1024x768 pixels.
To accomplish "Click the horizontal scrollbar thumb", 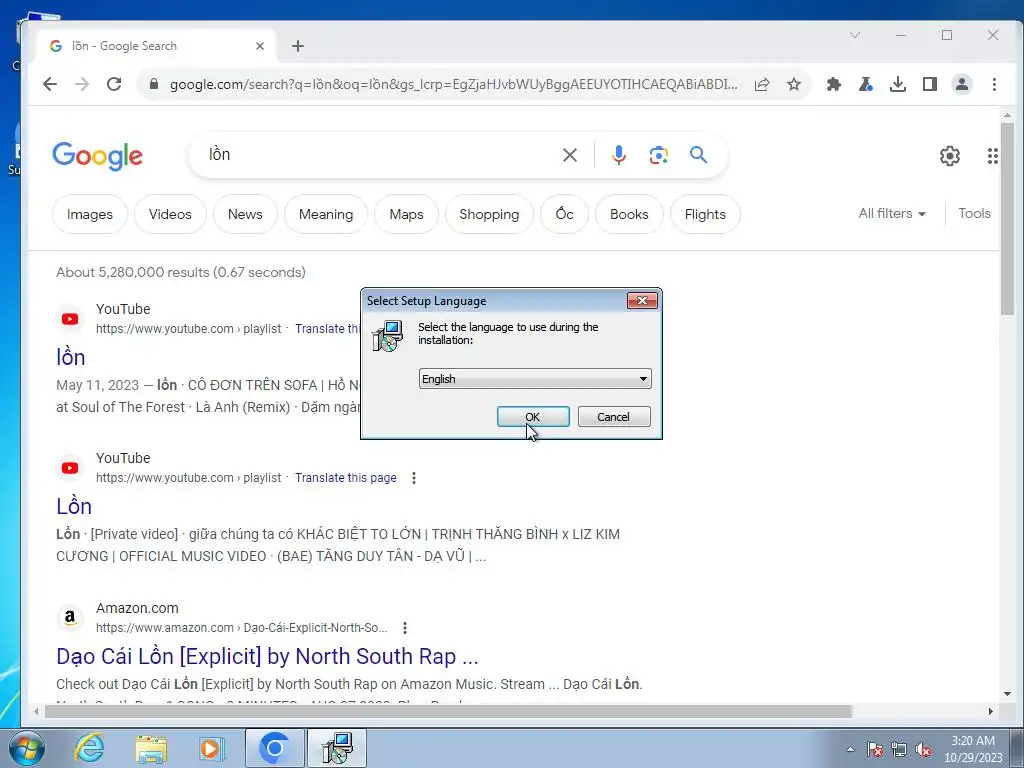I will [x=448, y=711].
